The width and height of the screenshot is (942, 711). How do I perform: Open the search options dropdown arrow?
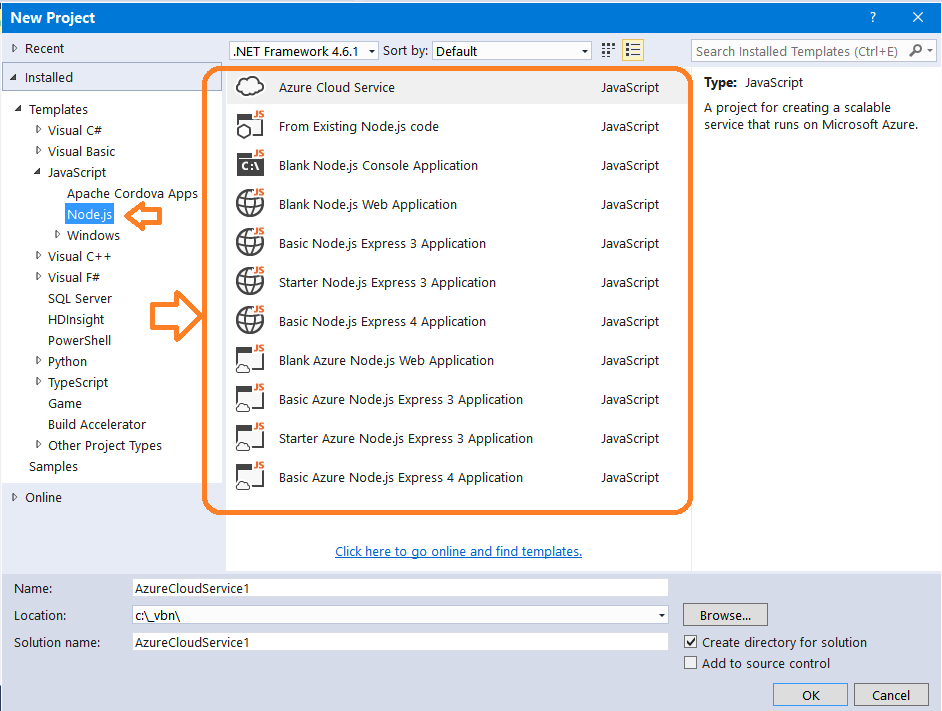coord(930,51)
